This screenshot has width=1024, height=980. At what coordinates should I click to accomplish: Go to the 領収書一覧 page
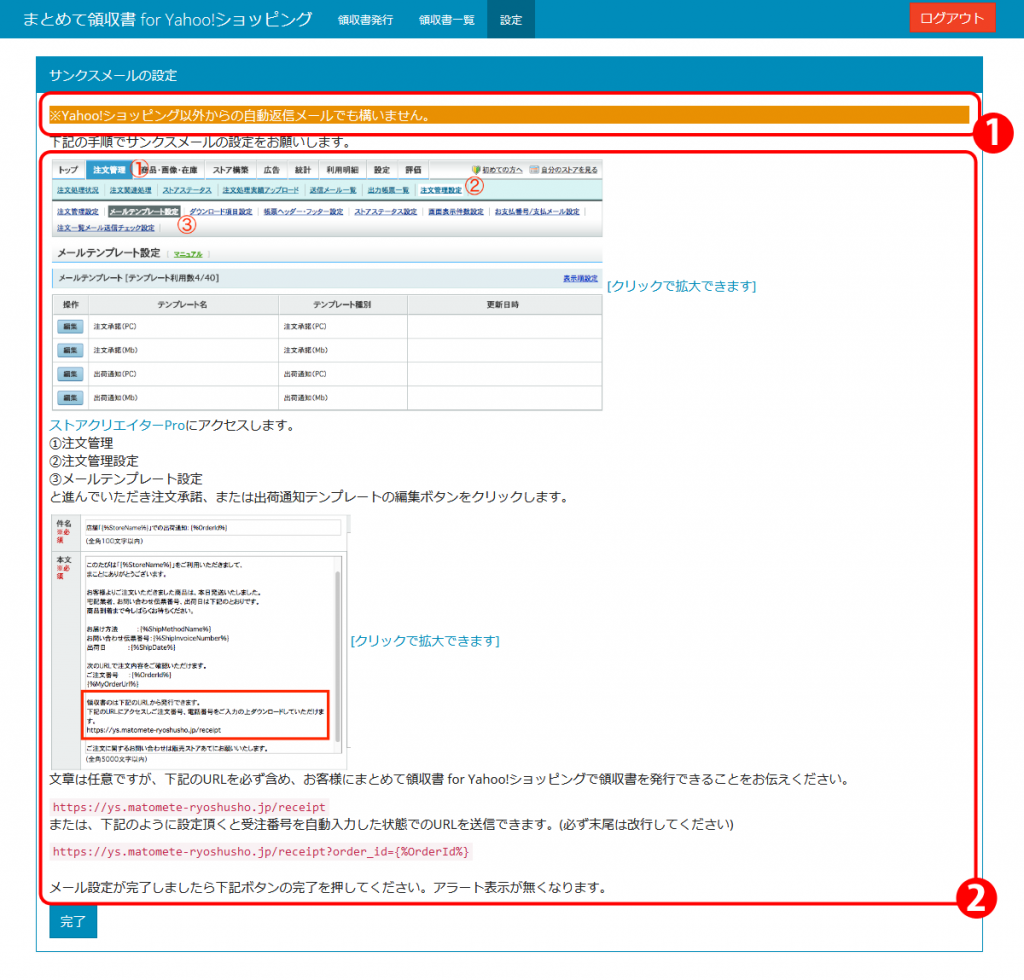[446, 20]
